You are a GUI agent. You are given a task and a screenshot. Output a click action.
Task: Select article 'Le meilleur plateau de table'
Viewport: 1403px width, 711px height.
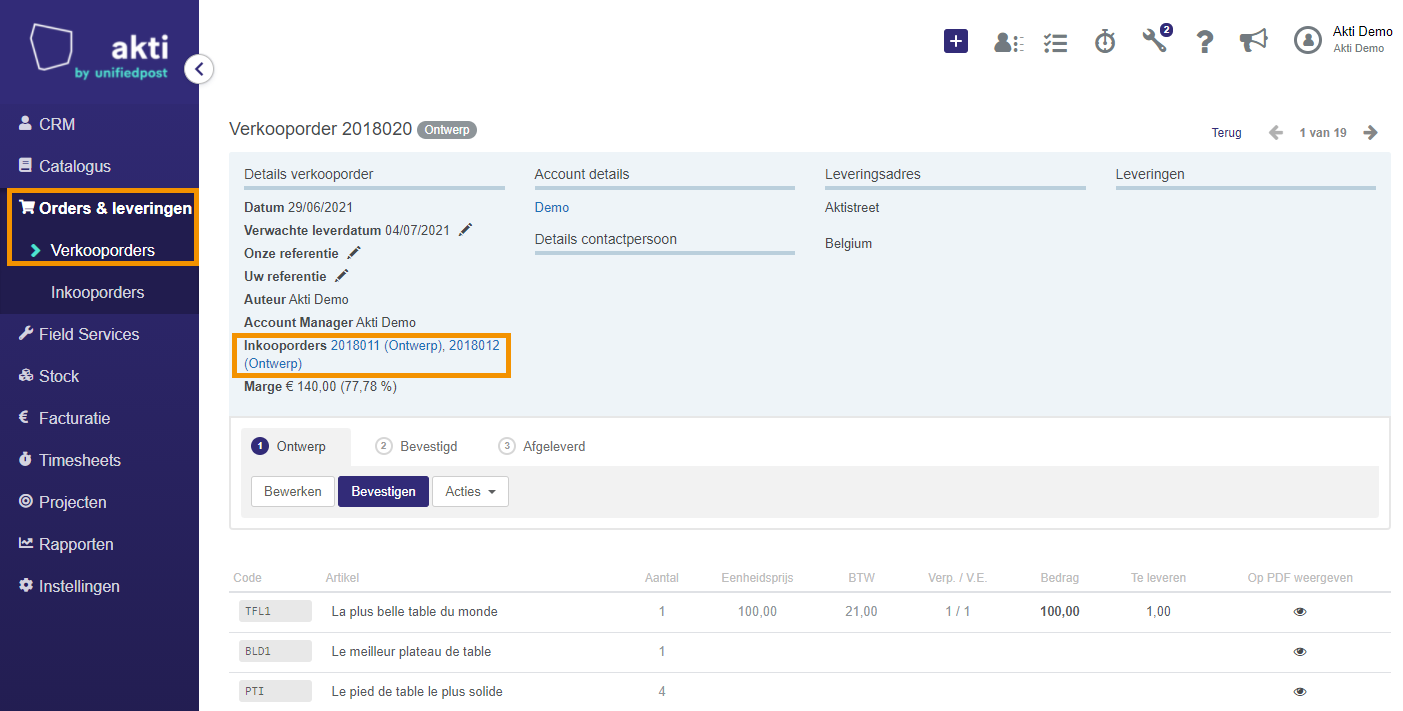click(411, 652)
